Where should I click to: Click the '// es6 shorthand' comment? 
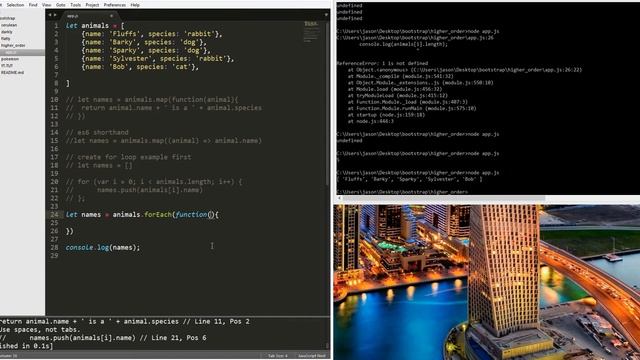[97, 132]
